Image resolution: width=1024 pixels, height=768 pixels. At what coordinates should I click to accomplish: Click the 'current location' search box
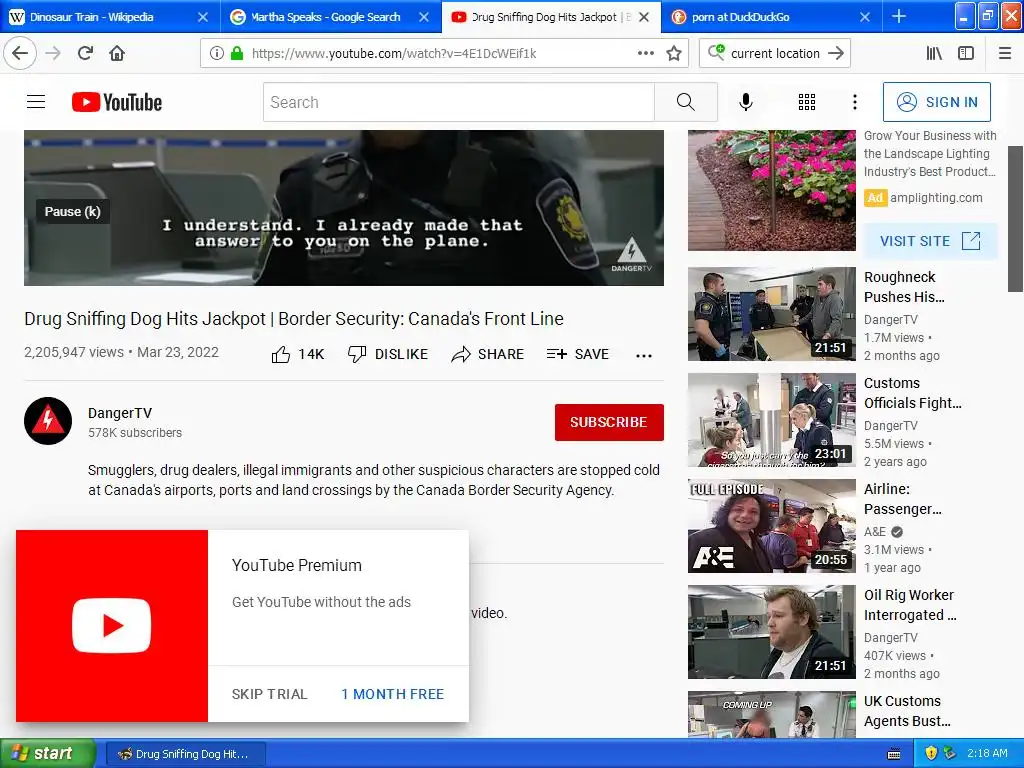pos(775,53)
